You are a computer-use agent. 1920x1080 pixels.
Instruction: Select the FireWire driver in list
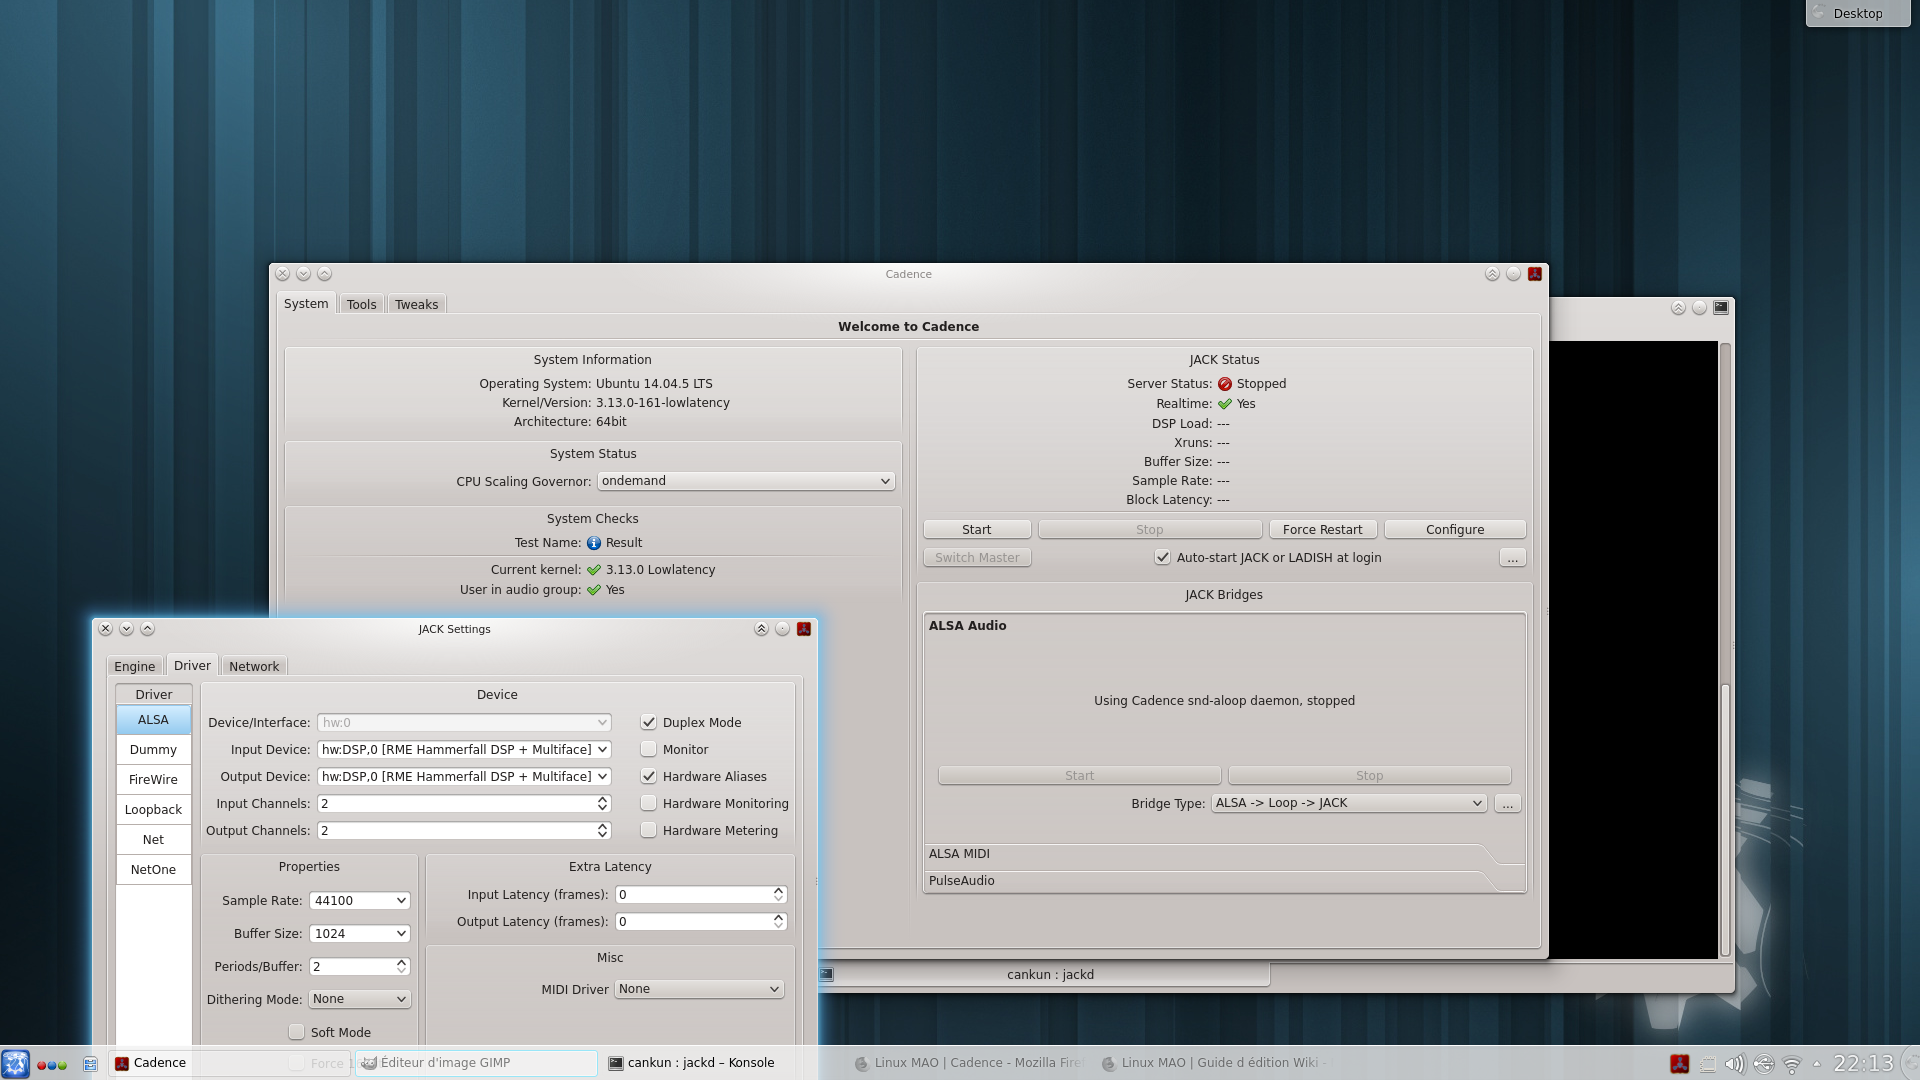pos(153,779)
